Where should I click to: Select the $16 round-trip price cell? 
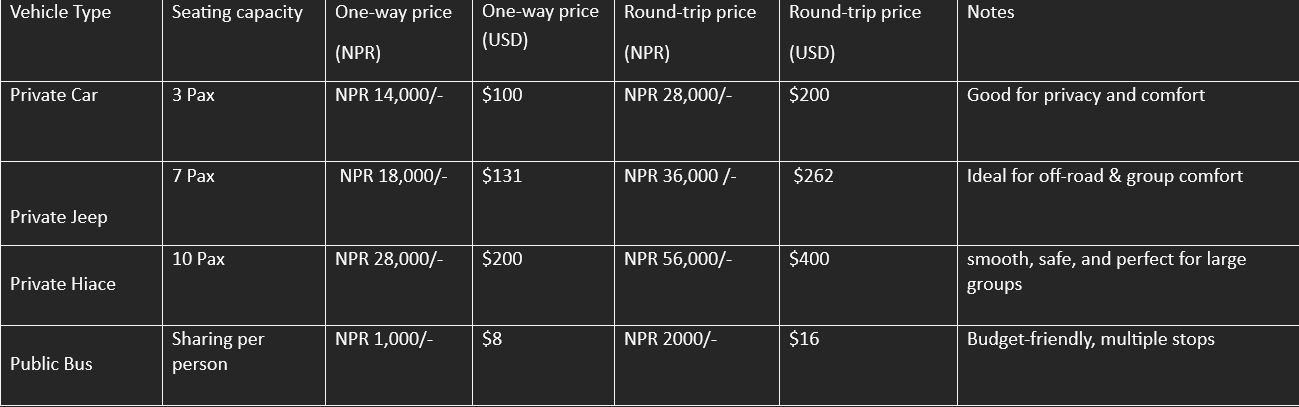[x=804, y=339]
